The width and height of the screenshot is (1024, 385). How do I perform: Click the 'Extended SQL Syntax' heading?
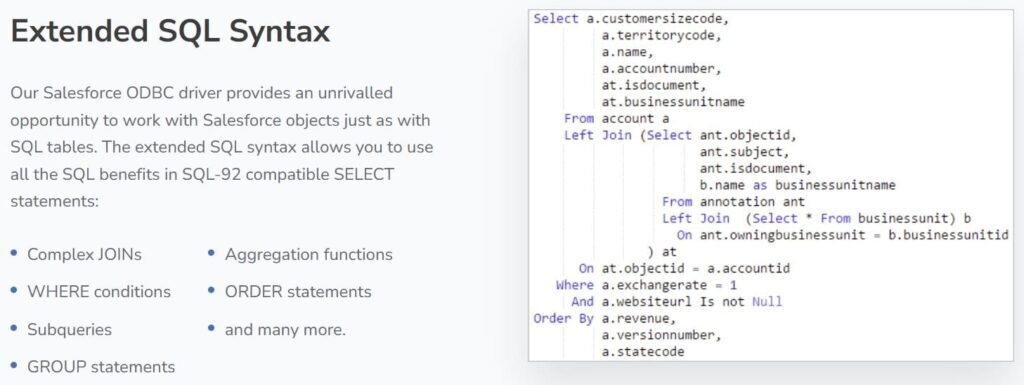pos(170,31)
